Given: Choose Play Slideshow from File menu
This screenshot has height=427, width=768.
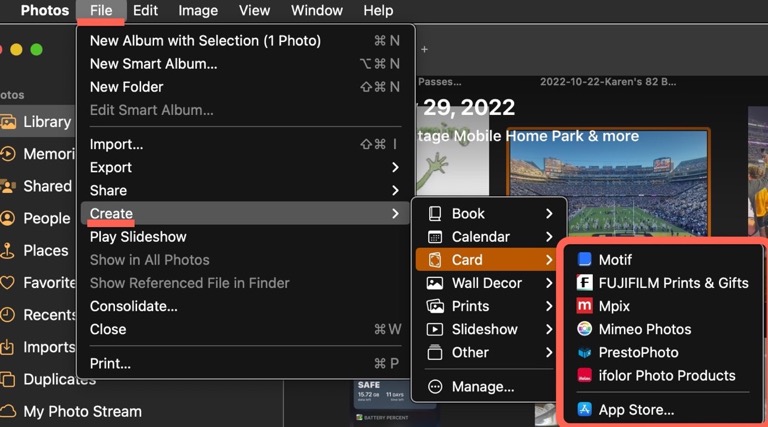Looking at the screenshot, I should pyautogui.click(x=138, y=237).
